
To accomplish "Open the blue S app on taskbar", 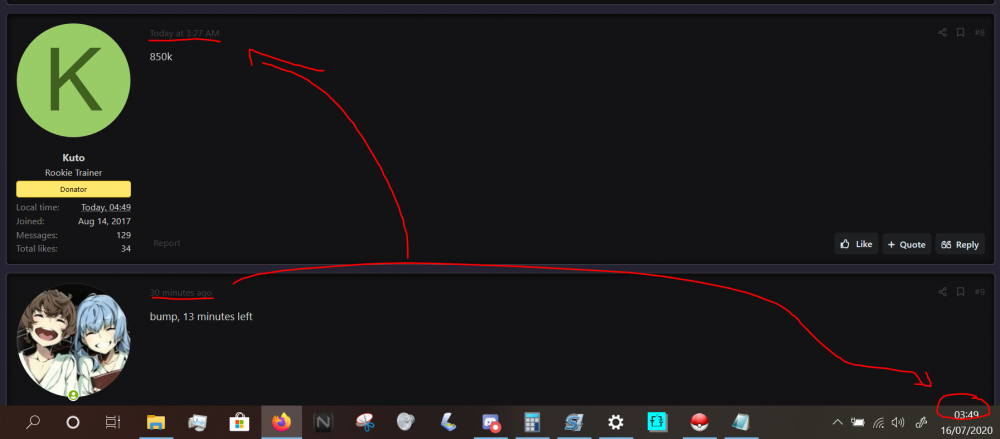I will (x=574, y=422).
